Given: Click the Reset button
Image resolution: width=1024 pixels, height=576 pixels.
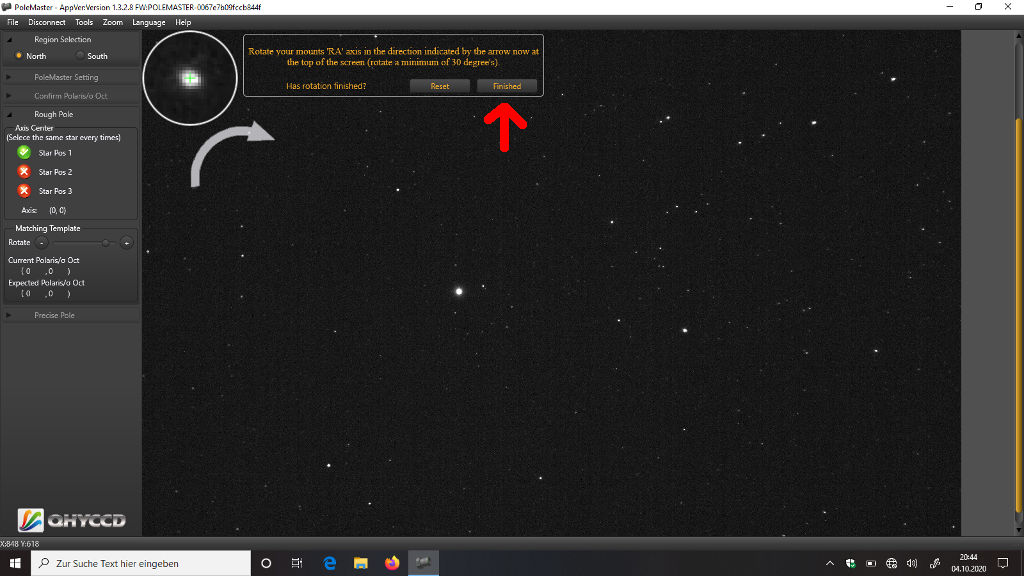Looking at the screenshot, I should click(440, 86).
